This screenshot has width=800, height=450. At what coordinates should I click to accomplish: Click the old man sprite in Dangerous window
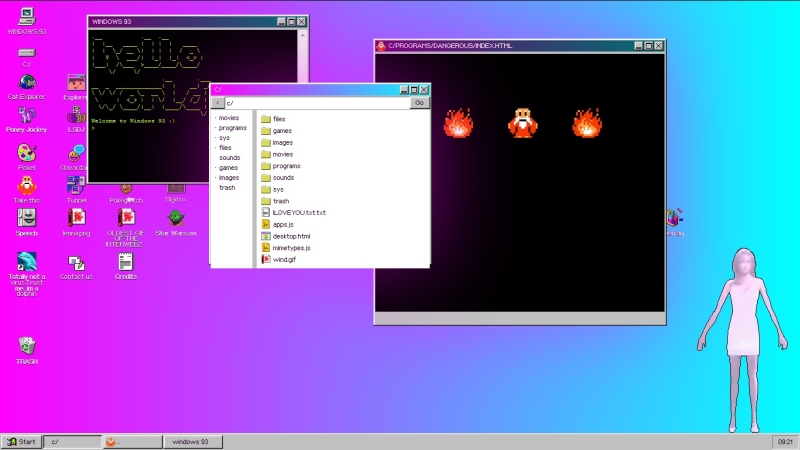(x=522, y=123)
